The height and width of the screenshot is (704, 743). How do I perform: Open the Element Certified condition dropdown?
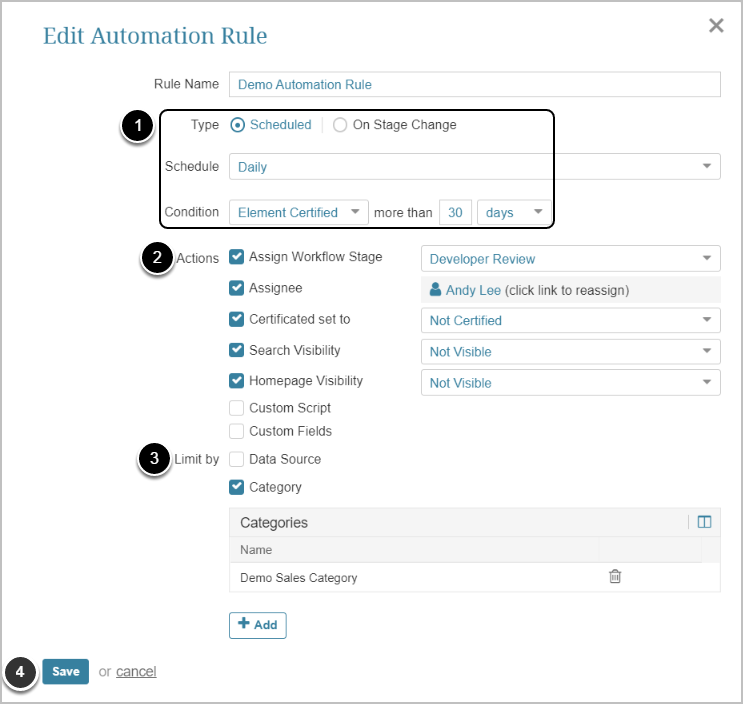(298, 212)
